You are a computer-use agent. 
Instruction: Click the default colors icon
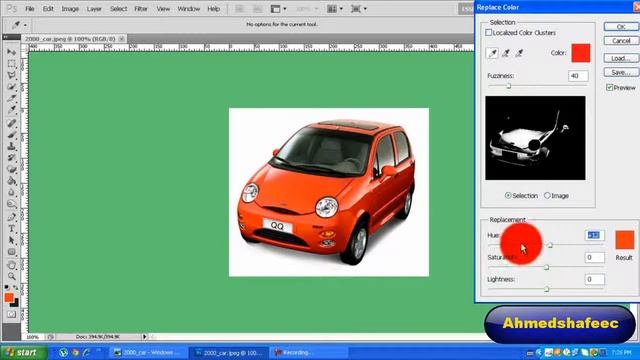pos(7,288)
